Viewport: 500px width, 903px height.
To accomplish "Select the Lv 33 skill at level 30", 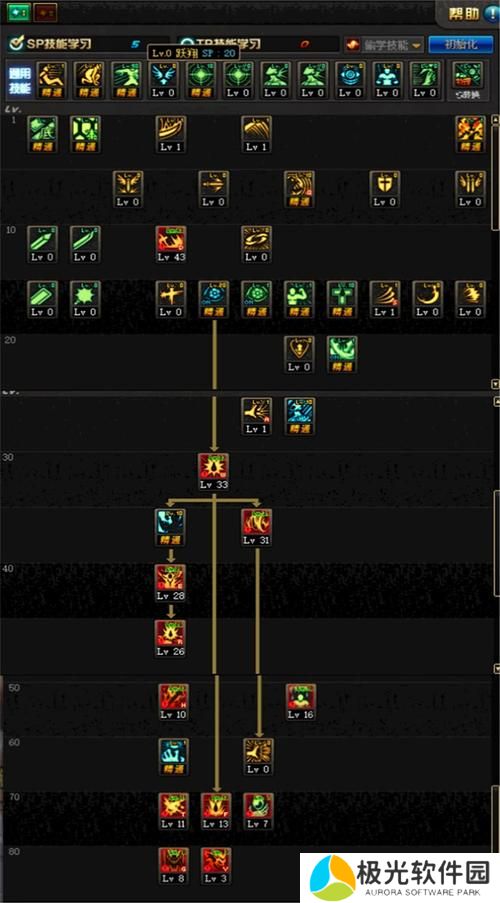I will point(214,468).
